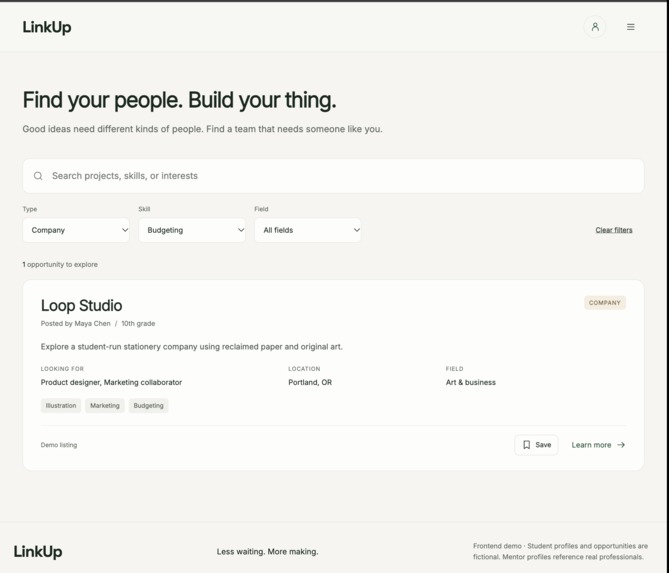This screenshot has height=573, width=669.
Task: Click the stationery company description text
Action: tap(192, 346)
